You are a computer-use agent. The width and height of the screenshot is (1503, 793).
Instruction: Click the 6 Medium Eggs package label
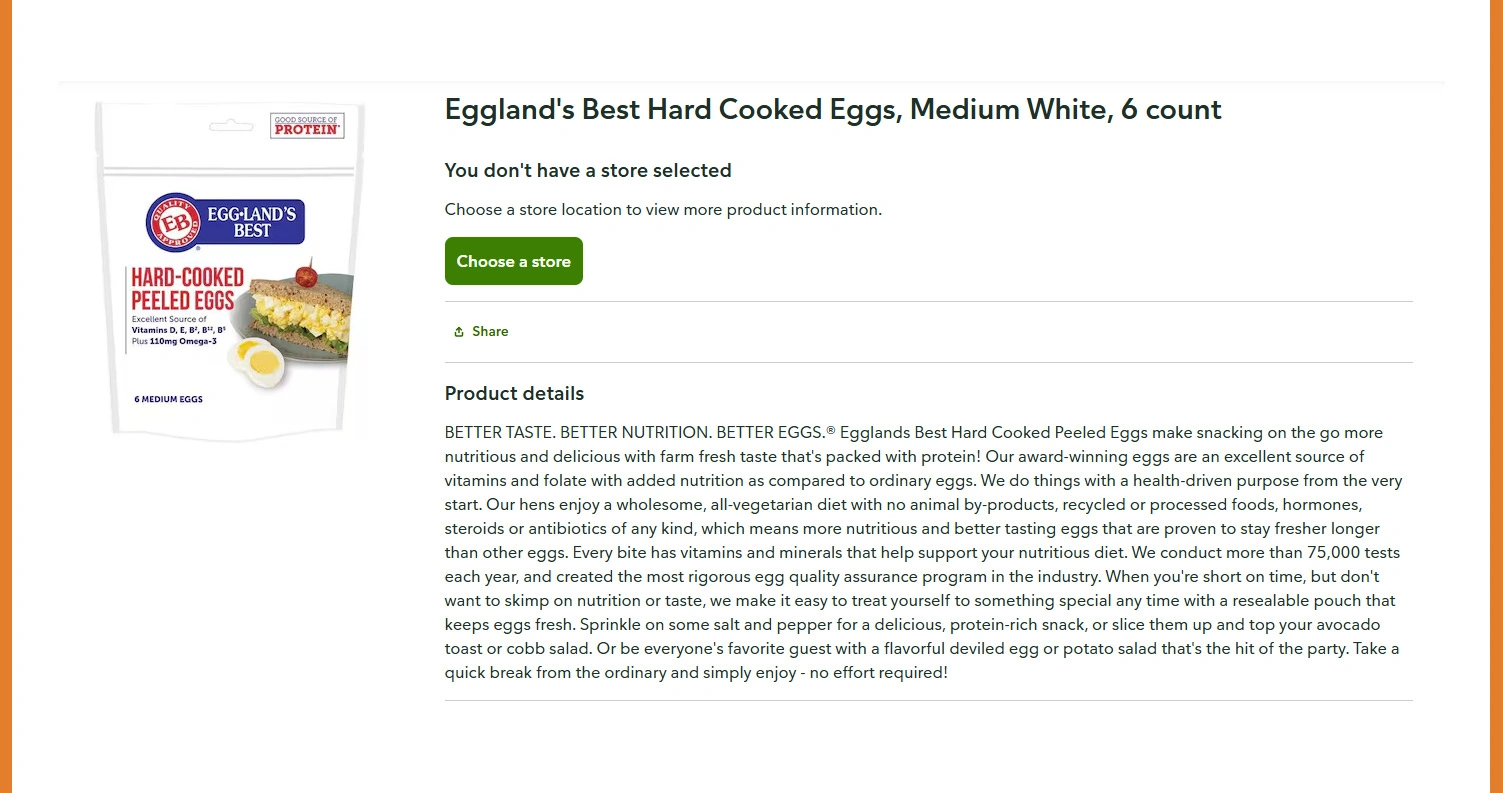168,399
